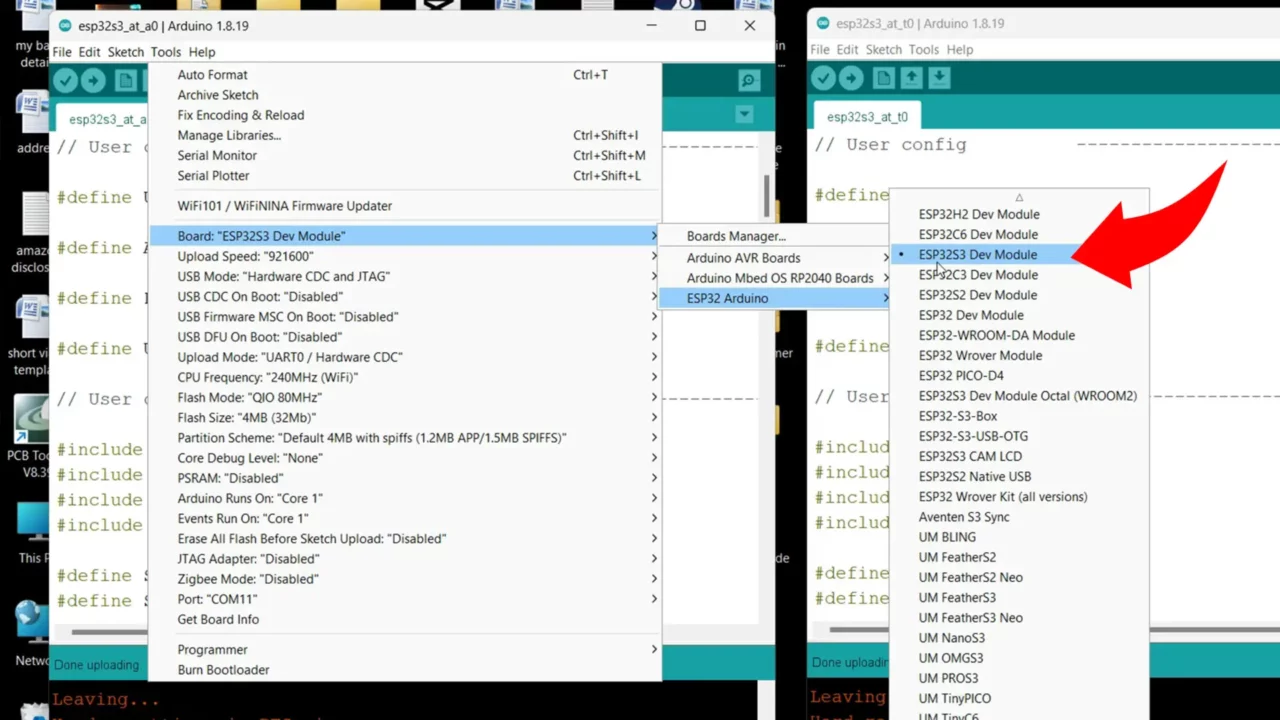This screenshot has width=1280, height=720.
Task: Select ESP32C6 Dev Module board
Action: [x=1019, y=234]
